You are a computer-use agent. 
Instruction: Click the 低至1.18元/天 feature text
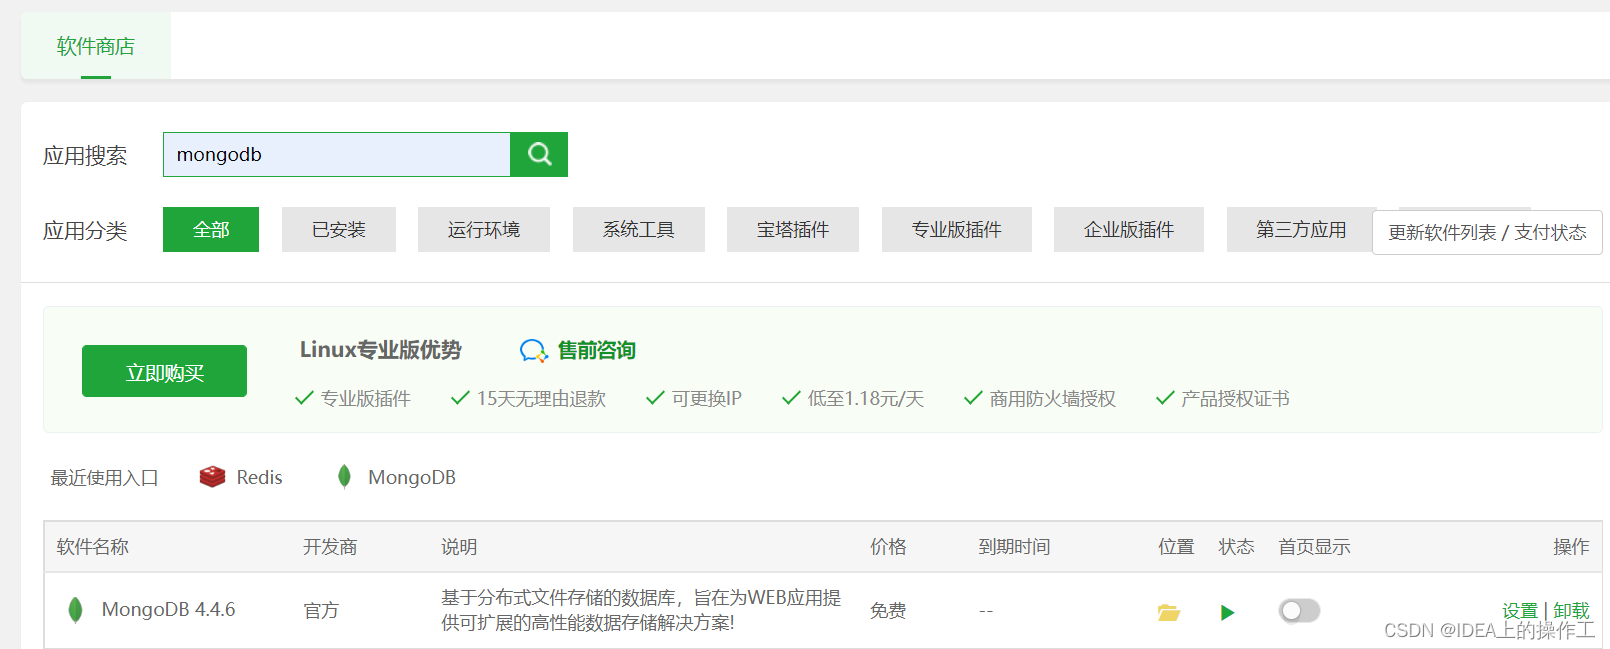[x=866, y=398]
